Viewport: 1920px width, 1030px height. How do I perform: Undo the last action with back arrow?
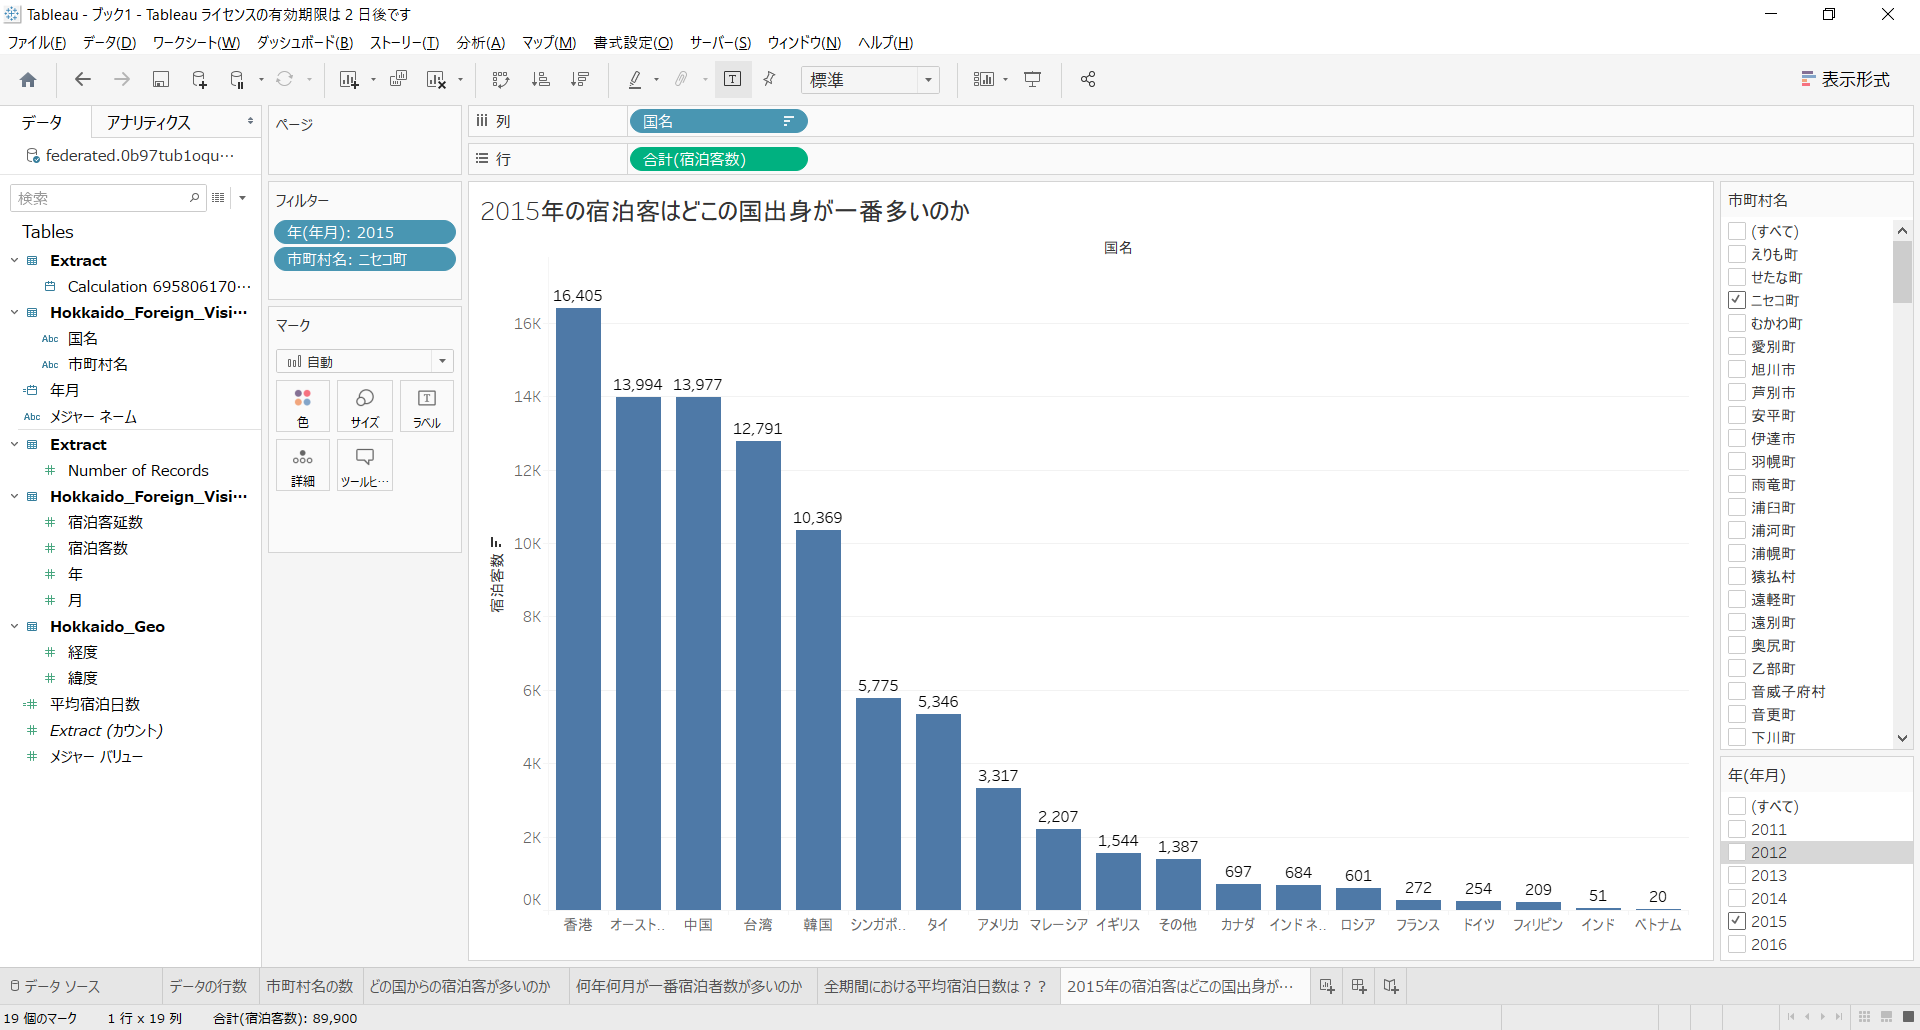coord(83,80)
